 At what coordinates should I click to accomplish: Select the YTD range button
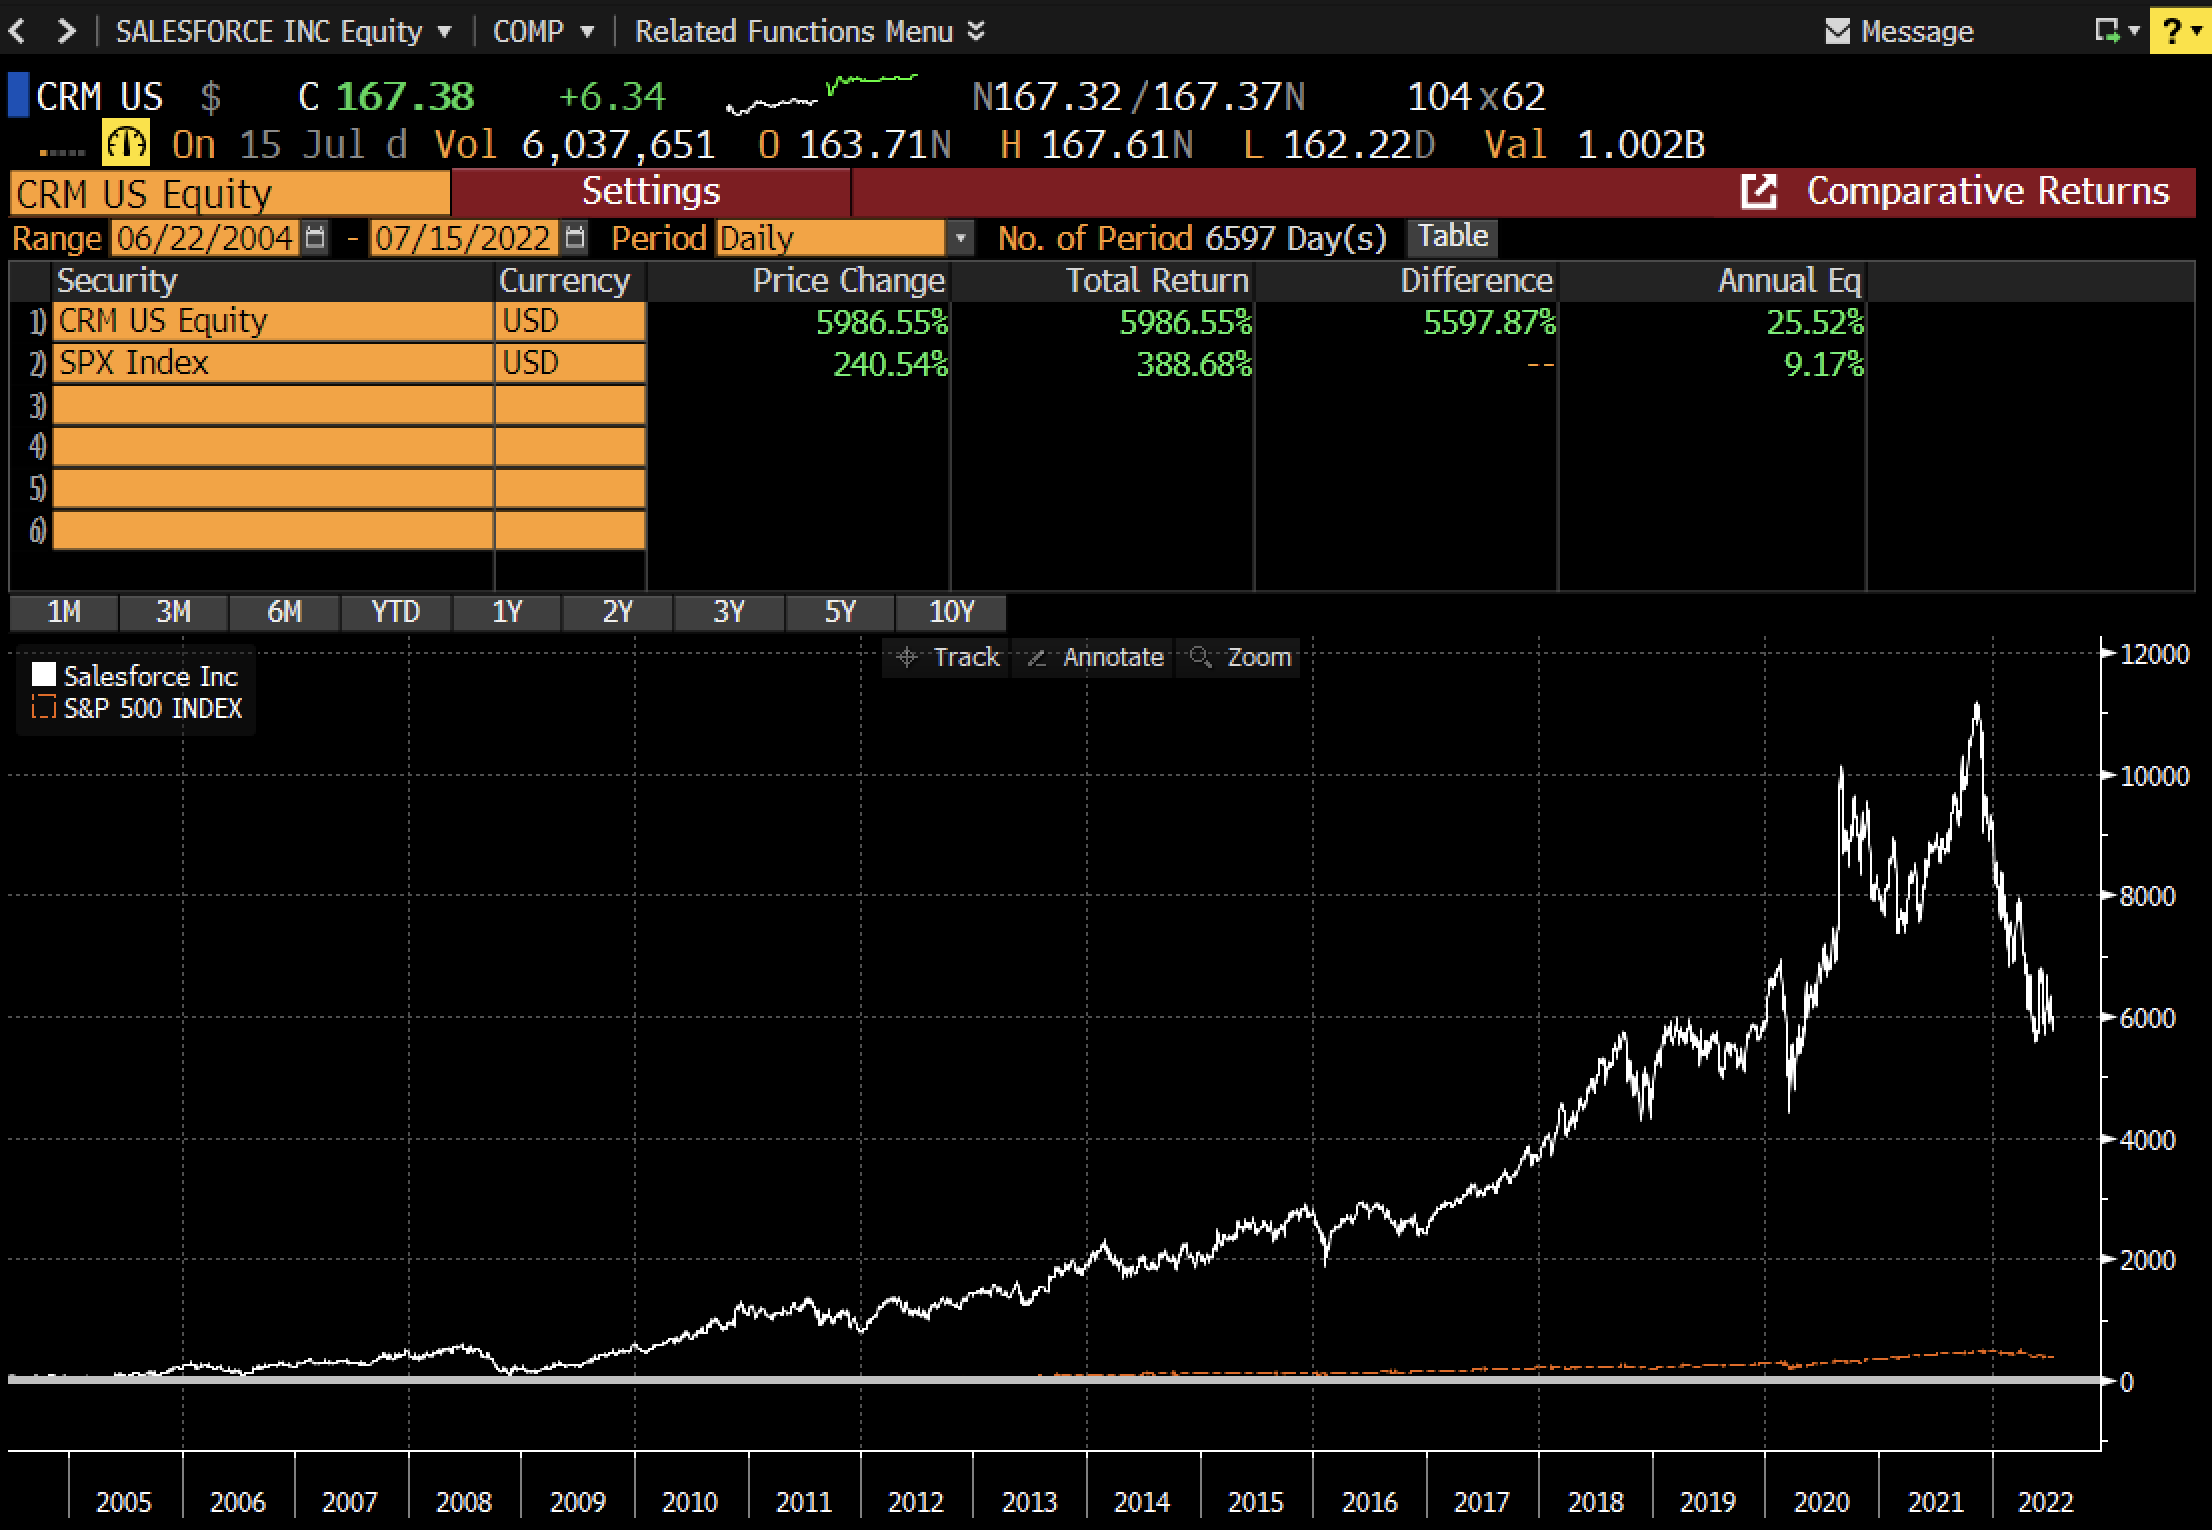pos(396,611)
